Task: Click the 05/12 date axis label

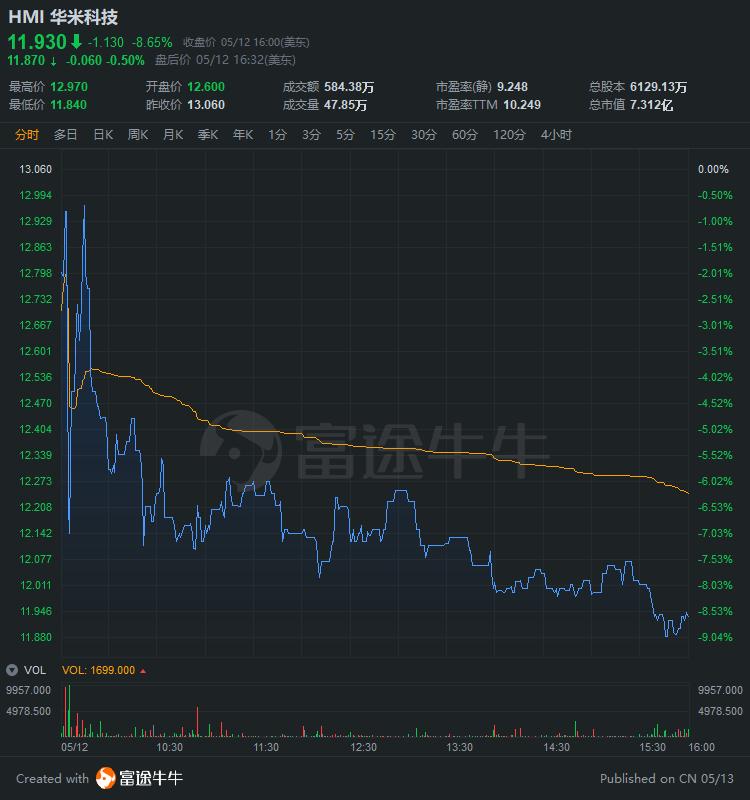Action: (74, 747)
